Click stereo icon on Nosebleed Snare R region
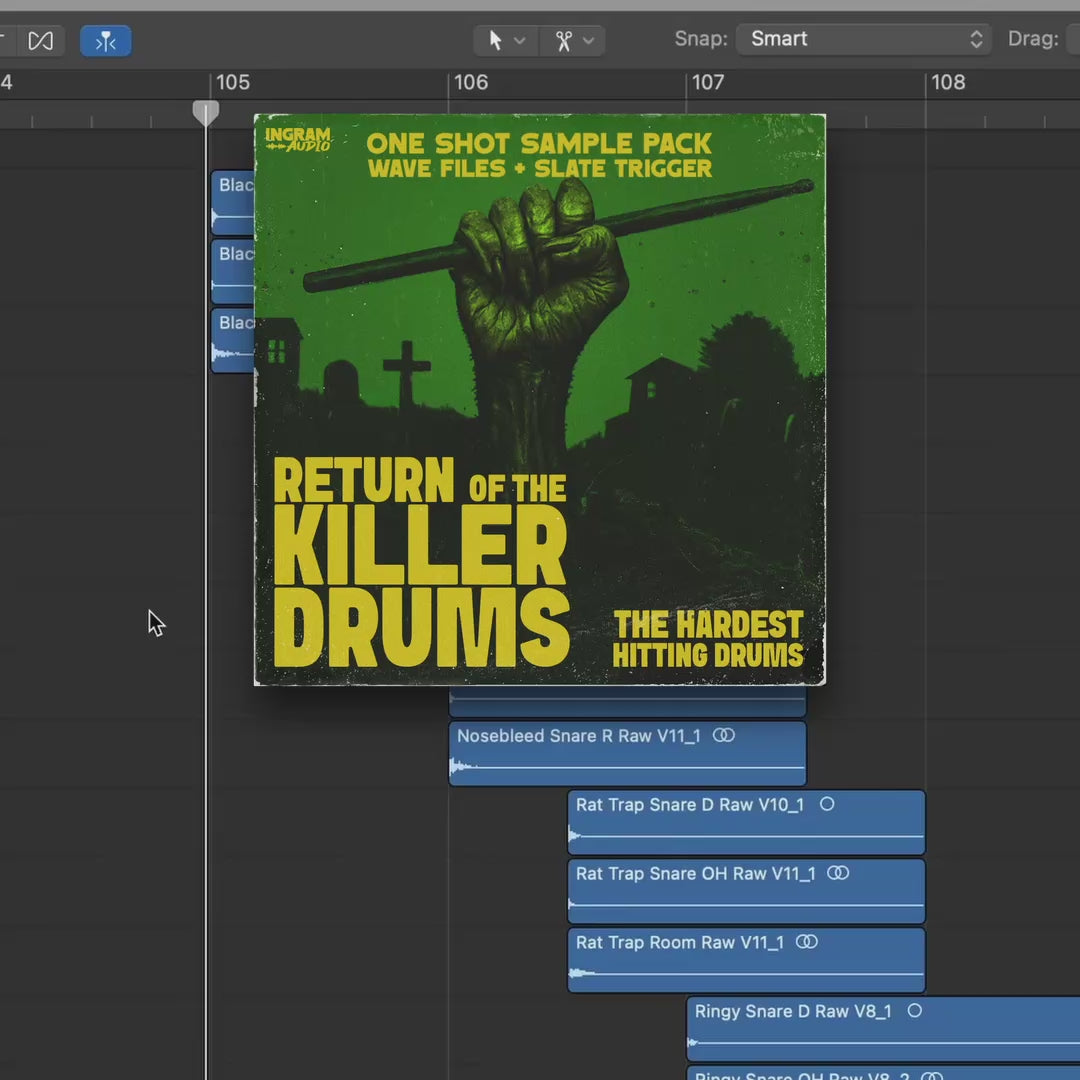1080x1080 pixels. coord(724,736)
